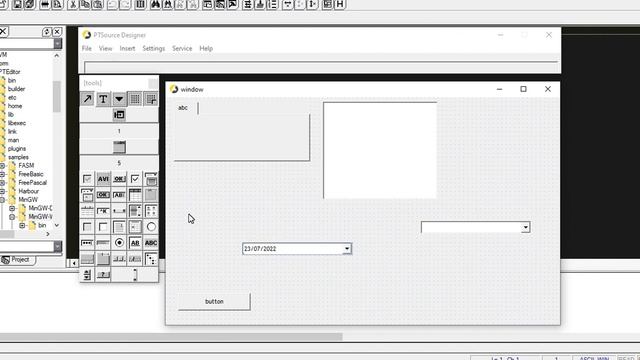Expand the FASM folder node
The width and height of the screenshot is (640, 360).
click(x=2, y=166)
